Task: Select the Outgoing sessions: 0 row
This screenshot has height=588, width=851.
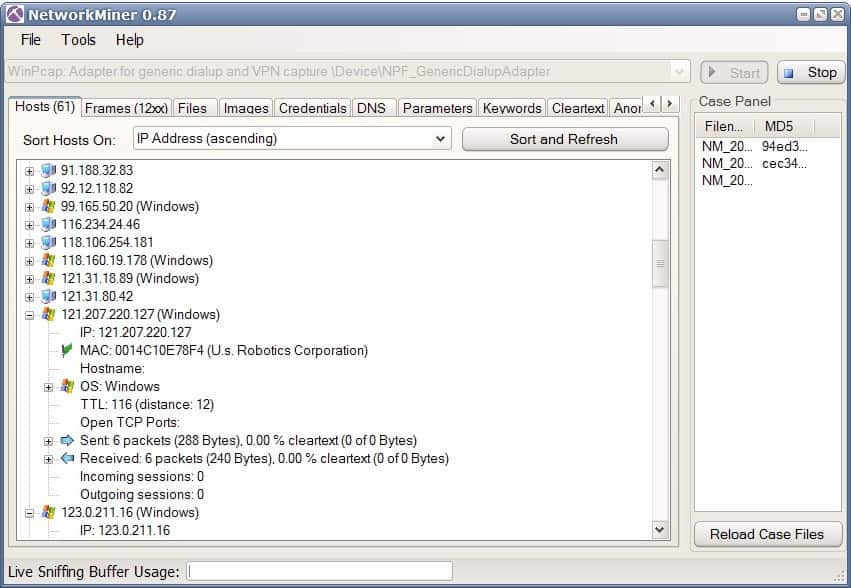Action: [142, 494]
